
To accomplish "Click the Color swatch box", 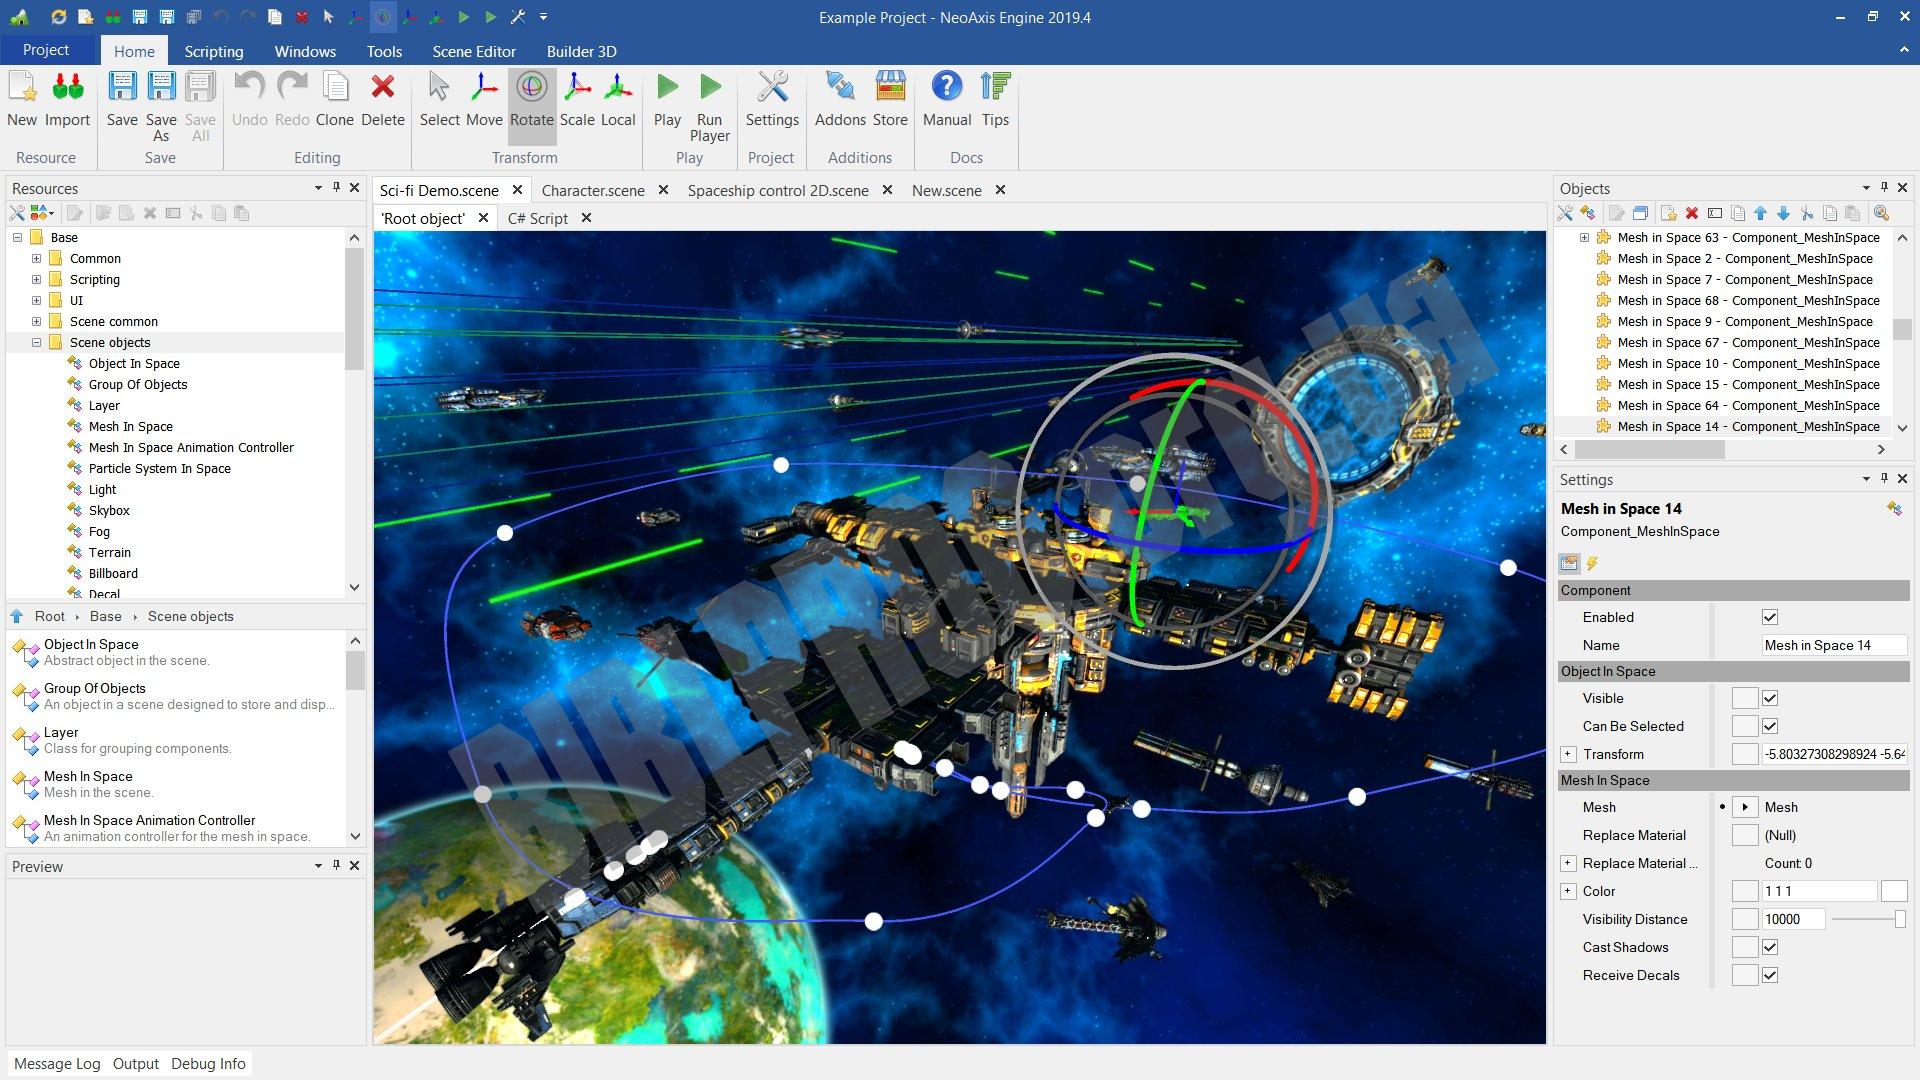I will pyautogui.click(x=1894, y=891).
